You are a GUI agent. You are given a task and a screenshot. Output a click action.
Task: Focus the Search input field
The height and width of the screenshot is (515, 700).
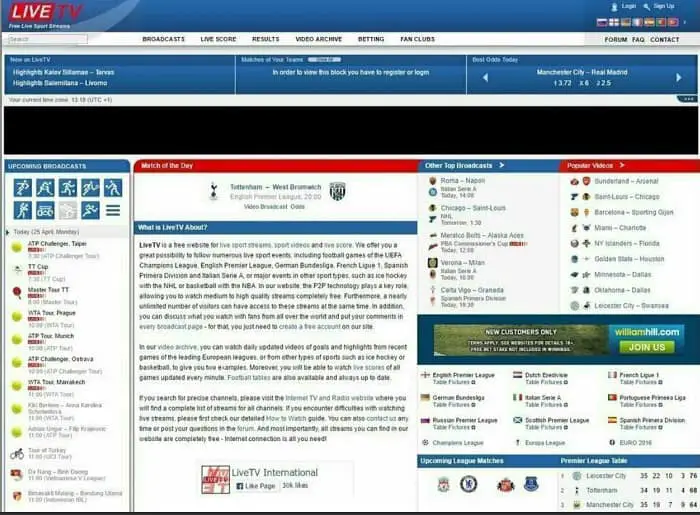[x=48, y=39]
